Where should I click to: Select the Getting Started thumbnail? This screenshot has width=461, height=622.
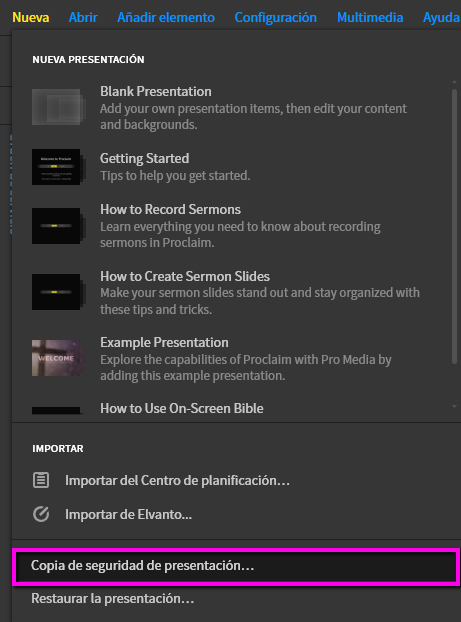coord(59,167)
